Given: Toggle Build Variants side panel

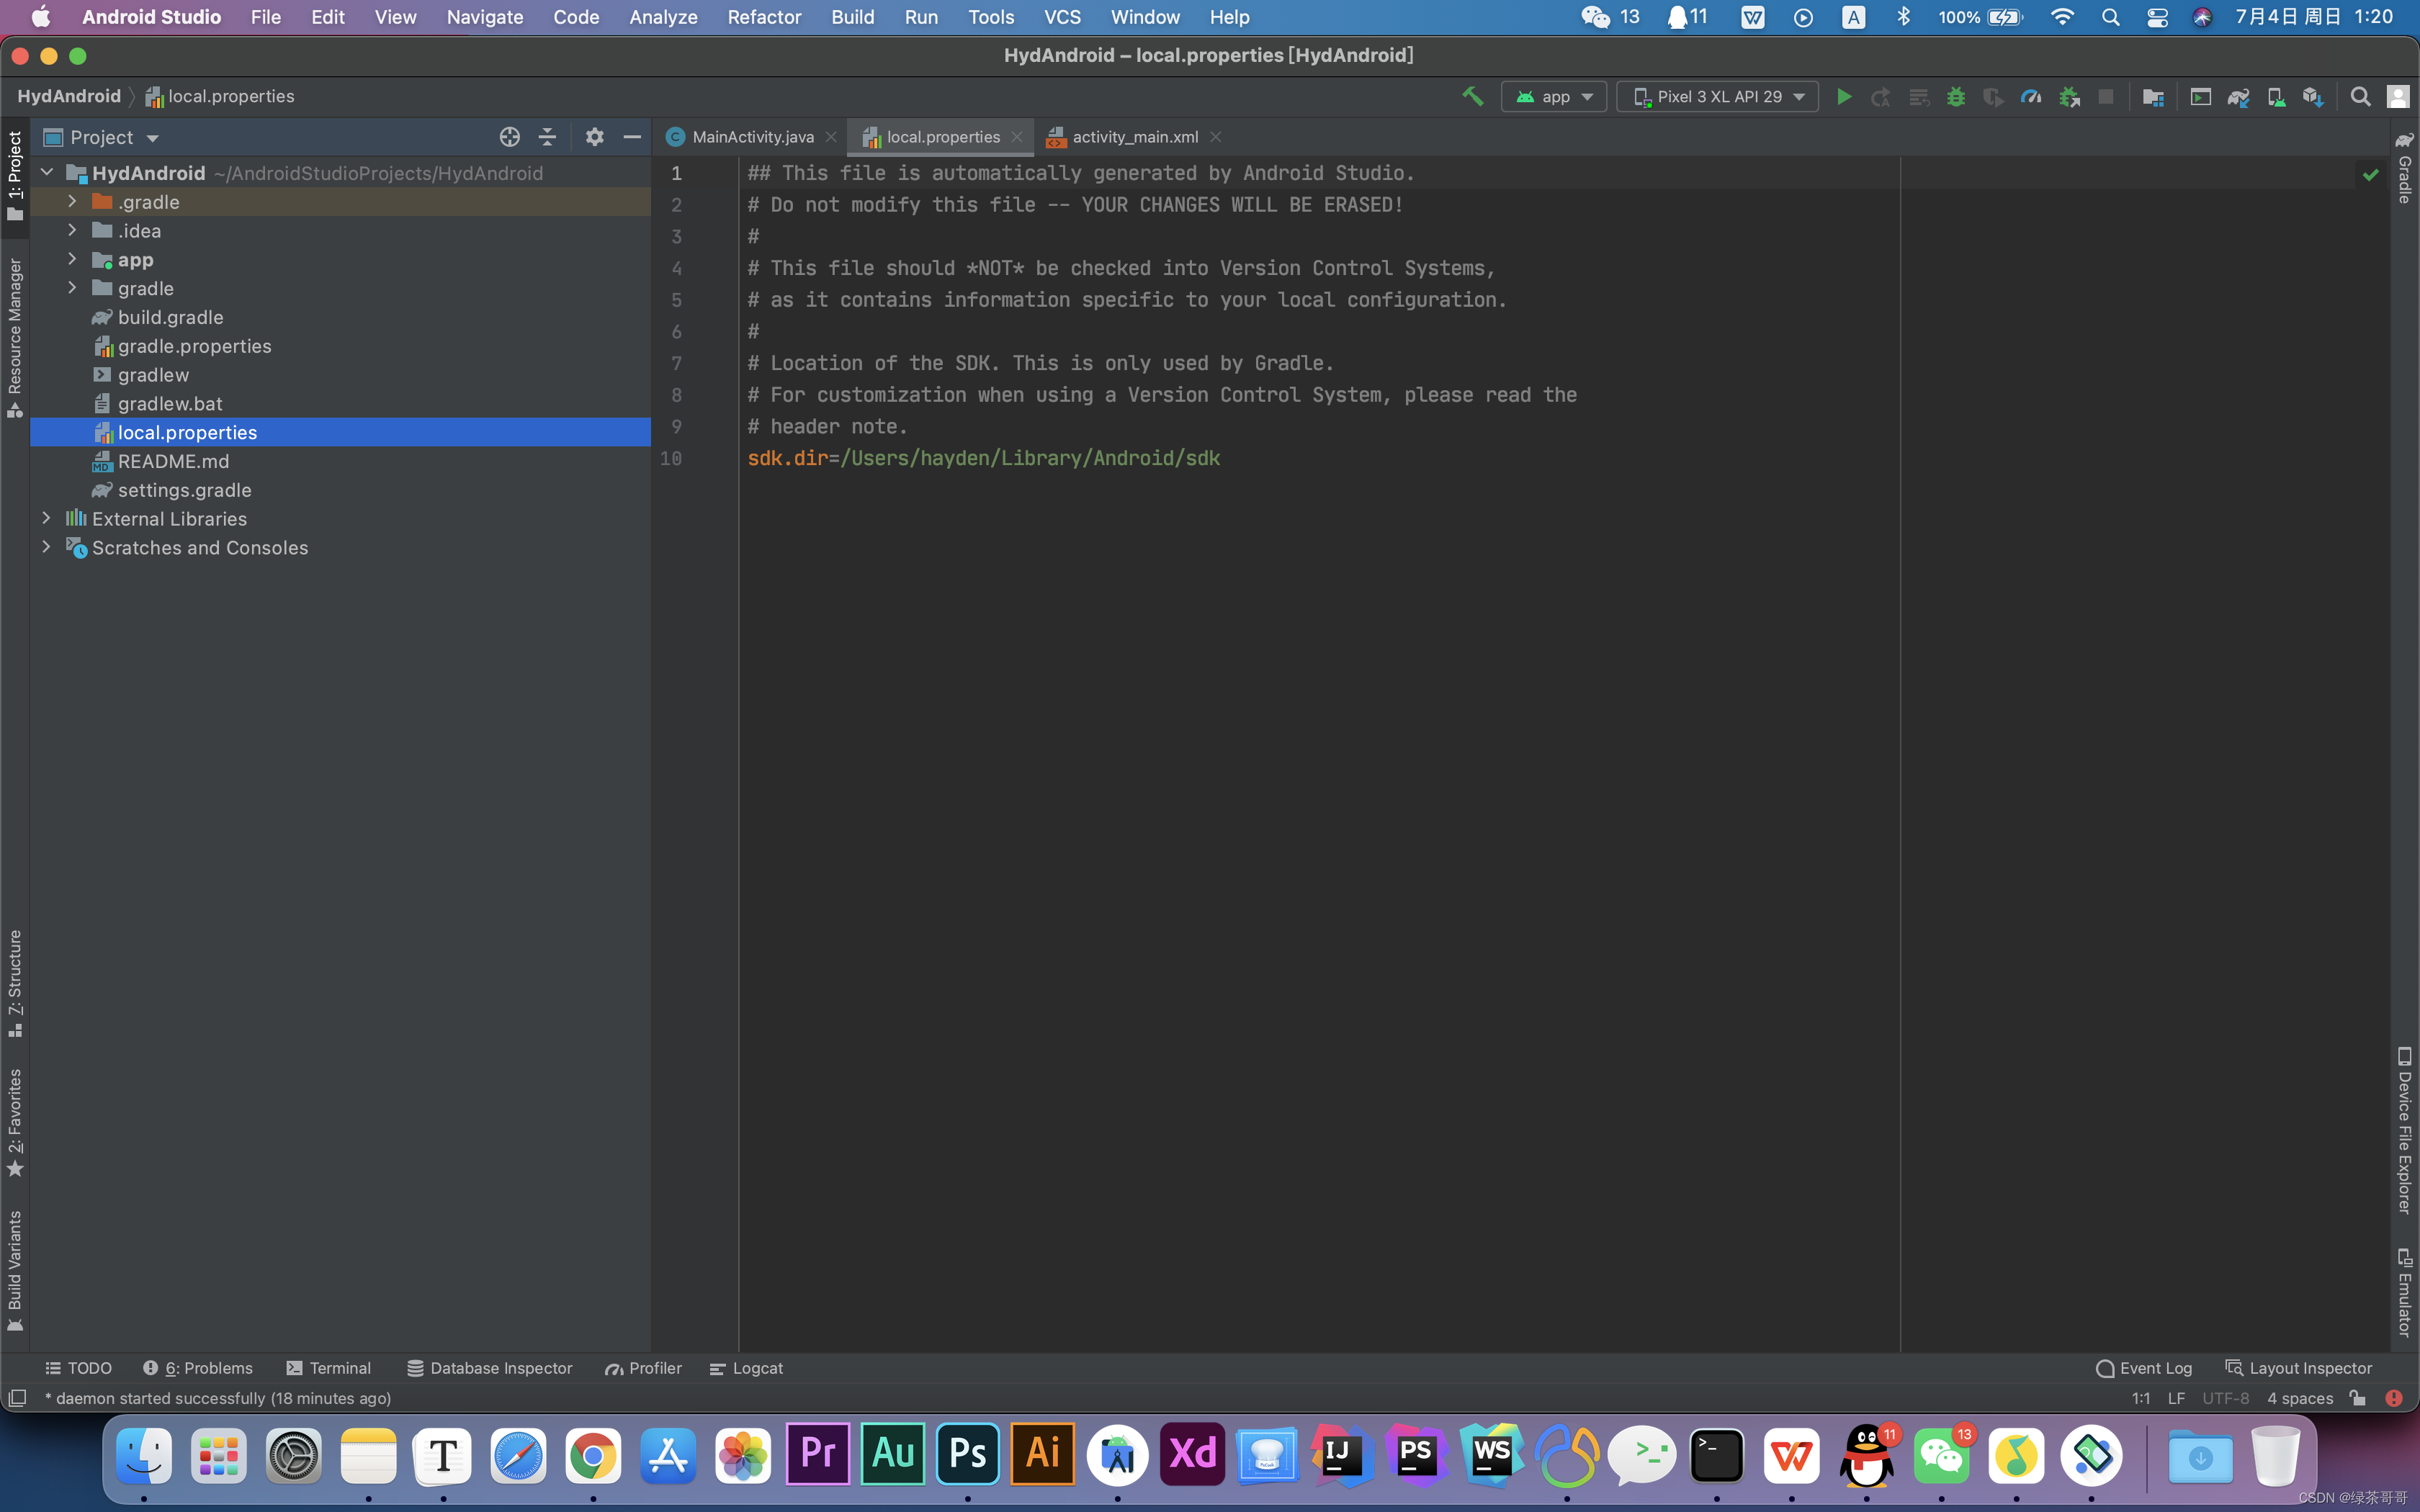Looking at the screenshot, I should pos(14,1270).
